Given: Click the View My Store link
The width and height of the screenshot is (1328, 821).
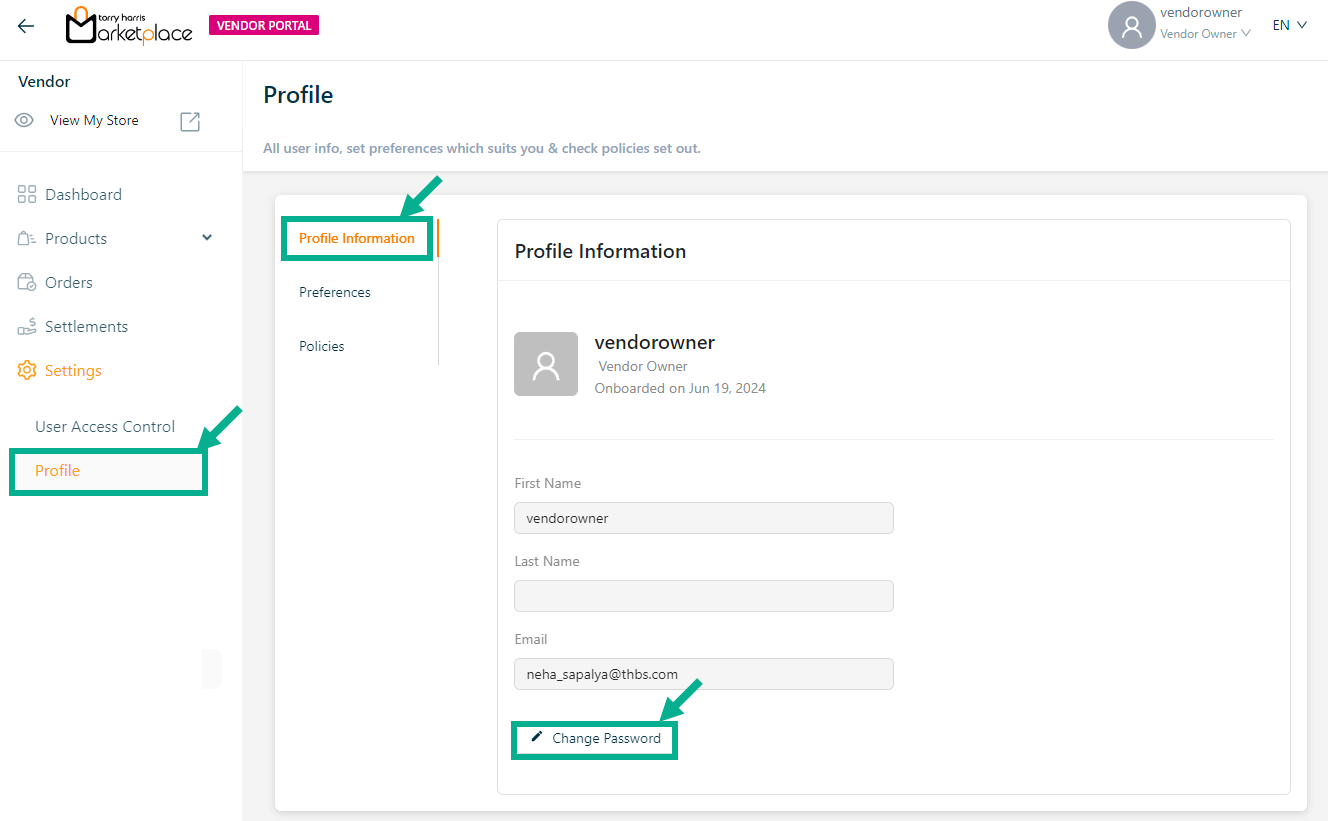Looking at the screenshot, I should click(x=94, y=121).
